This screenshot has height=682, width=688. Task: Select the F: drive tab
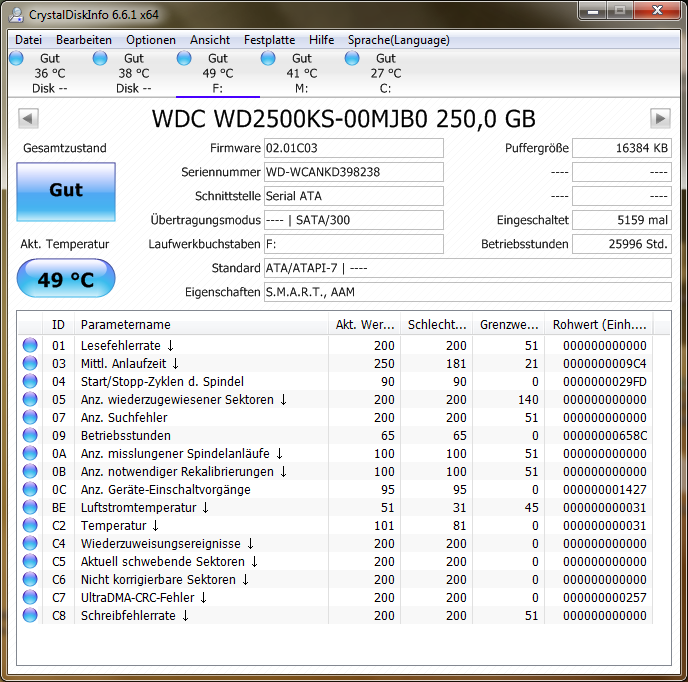(x=218, y=73)
